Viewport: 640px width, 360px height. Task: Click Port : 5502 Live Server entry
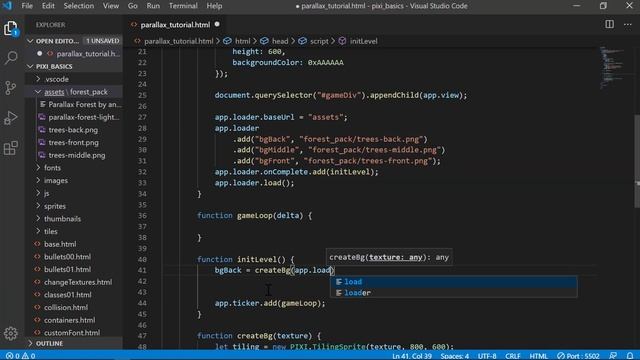[578, 356]
